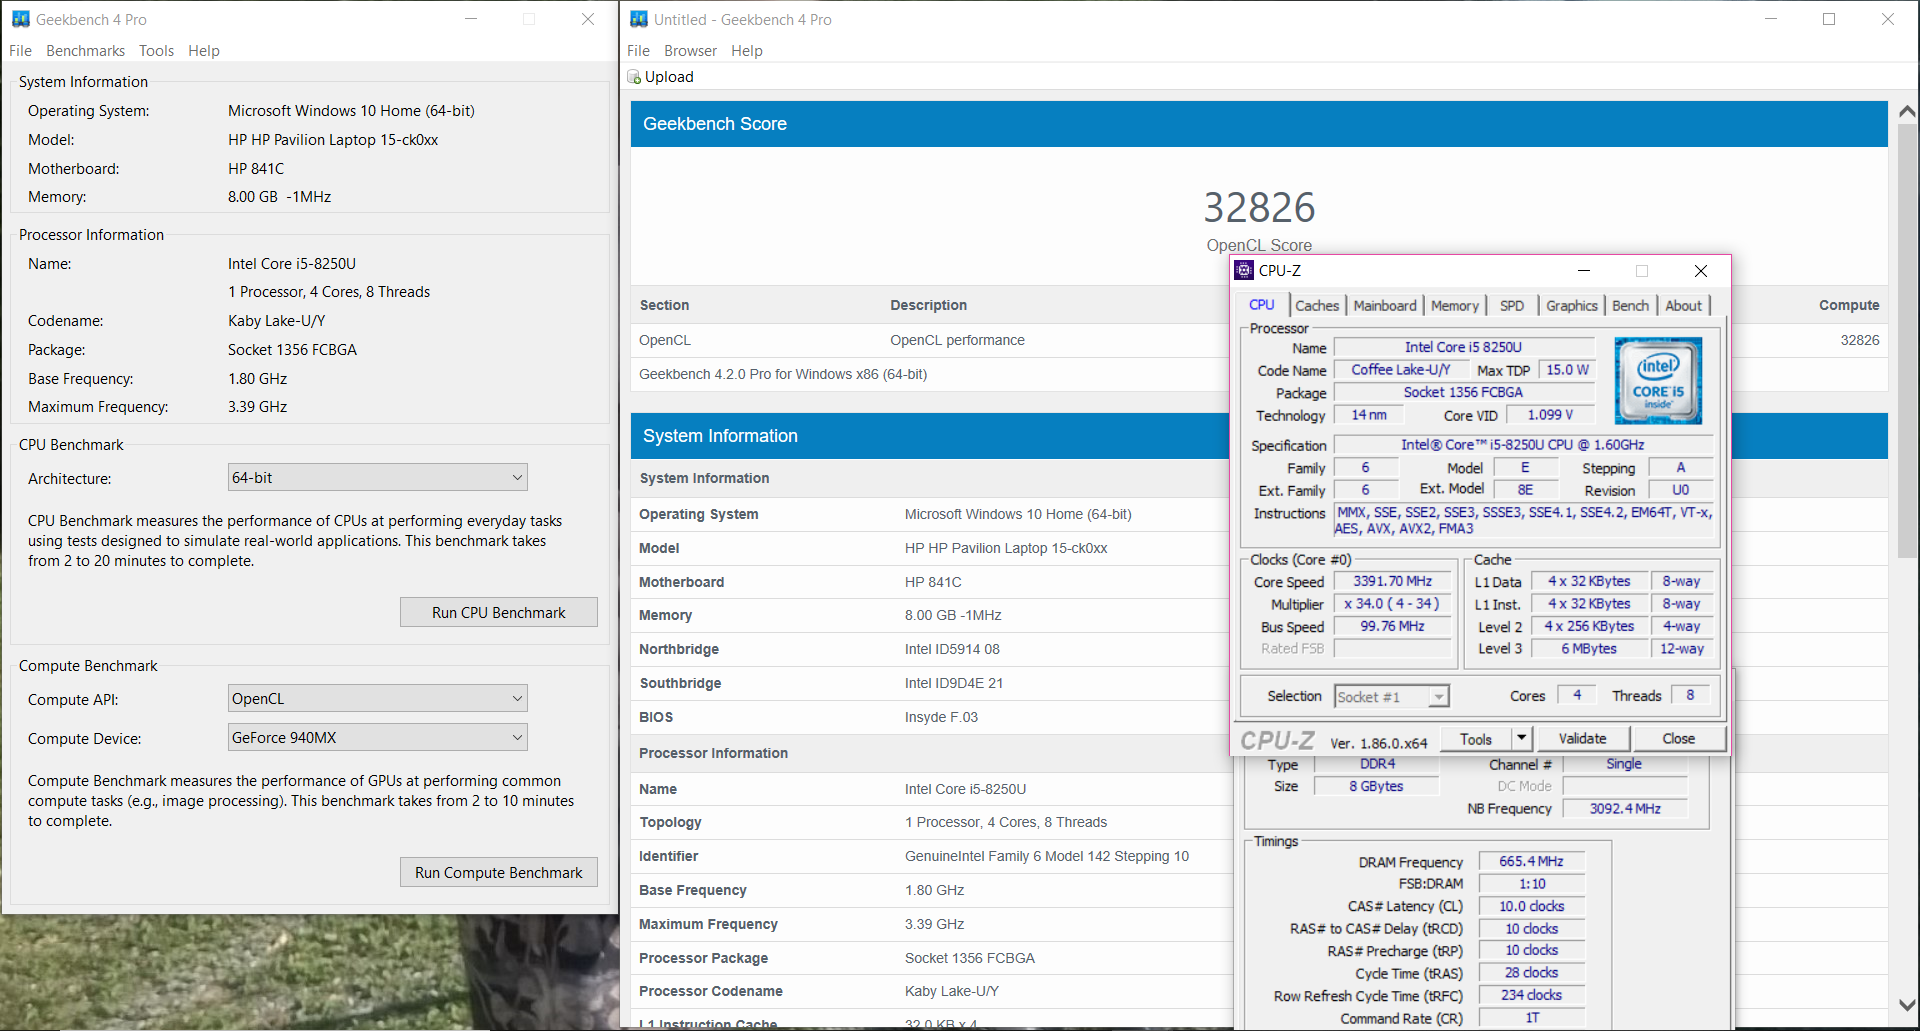The height and width of the screenshot is (1031, 1920).
Task: Click the Level 3 6 MBytes cache field
Action: 1589,649
